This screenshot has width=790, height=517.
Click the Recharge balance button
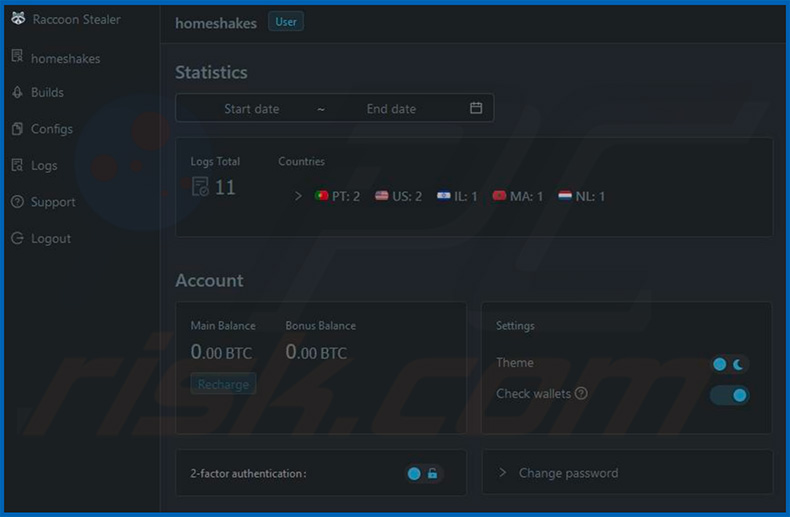[223, 384]
